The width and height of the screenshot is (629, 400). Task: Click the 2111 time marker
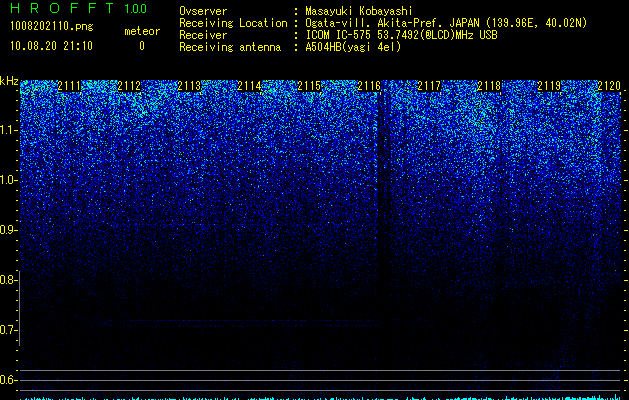click(x=69, y=86)
